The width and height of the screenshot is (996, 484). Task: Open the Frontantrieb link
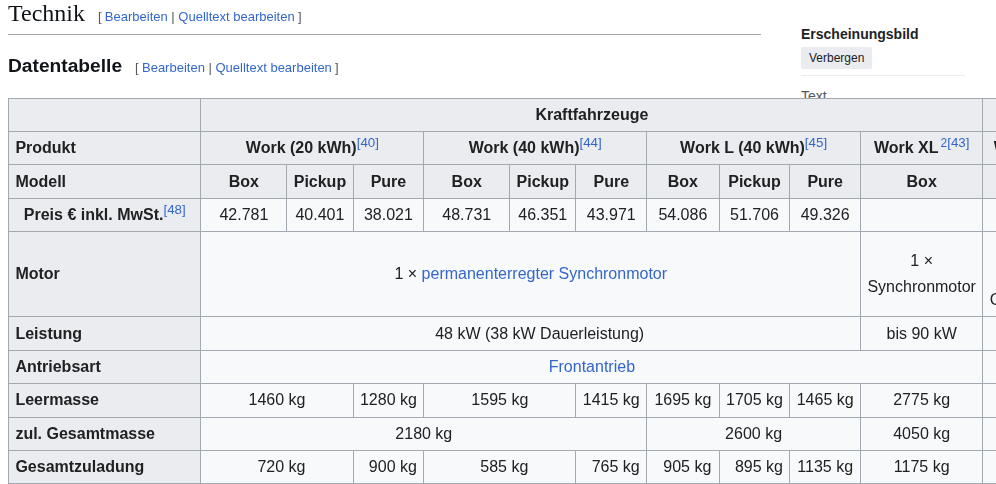[x=591, y=367]
